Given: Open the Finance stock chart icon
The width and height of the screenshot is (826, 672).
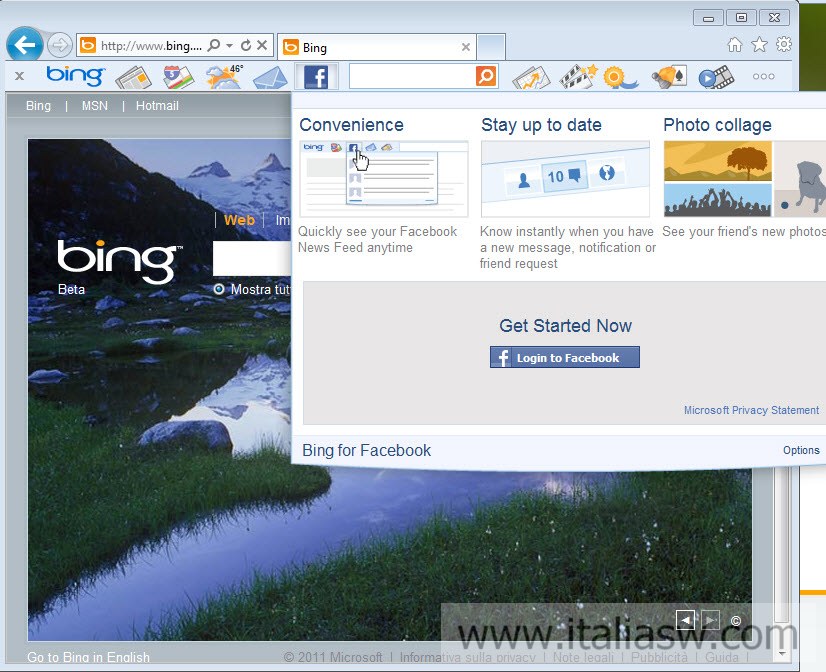Looking at the screenshot, I should coord(531,77).
